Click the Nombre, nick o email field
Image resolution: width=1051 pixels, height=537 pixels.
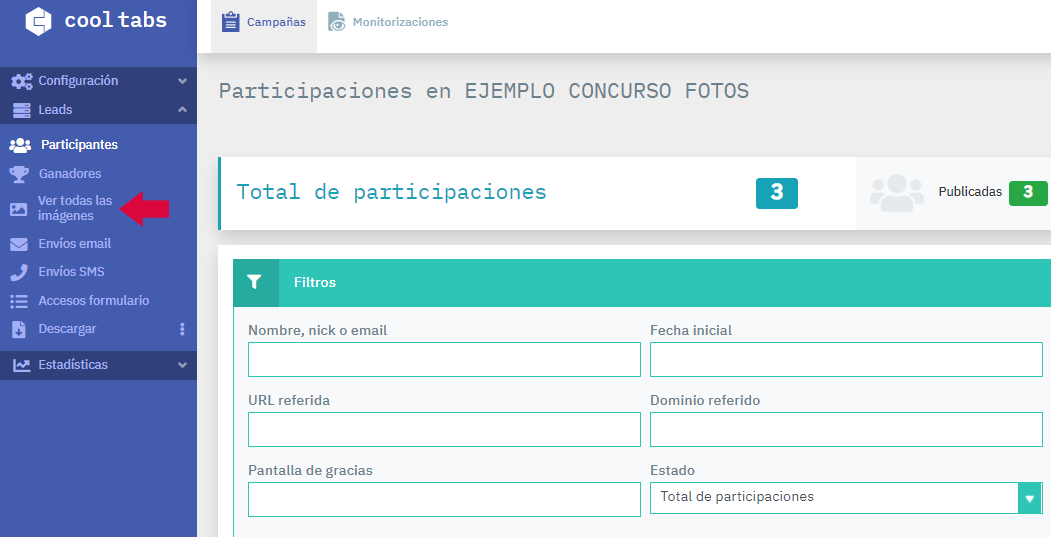(x=444, y=360)
